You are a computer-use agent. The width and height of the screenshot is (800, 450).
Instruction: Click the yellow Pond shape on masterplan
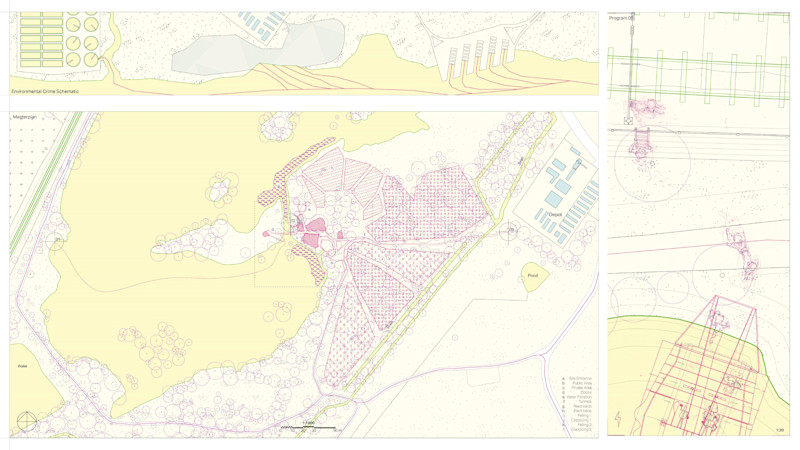(534, 277)
